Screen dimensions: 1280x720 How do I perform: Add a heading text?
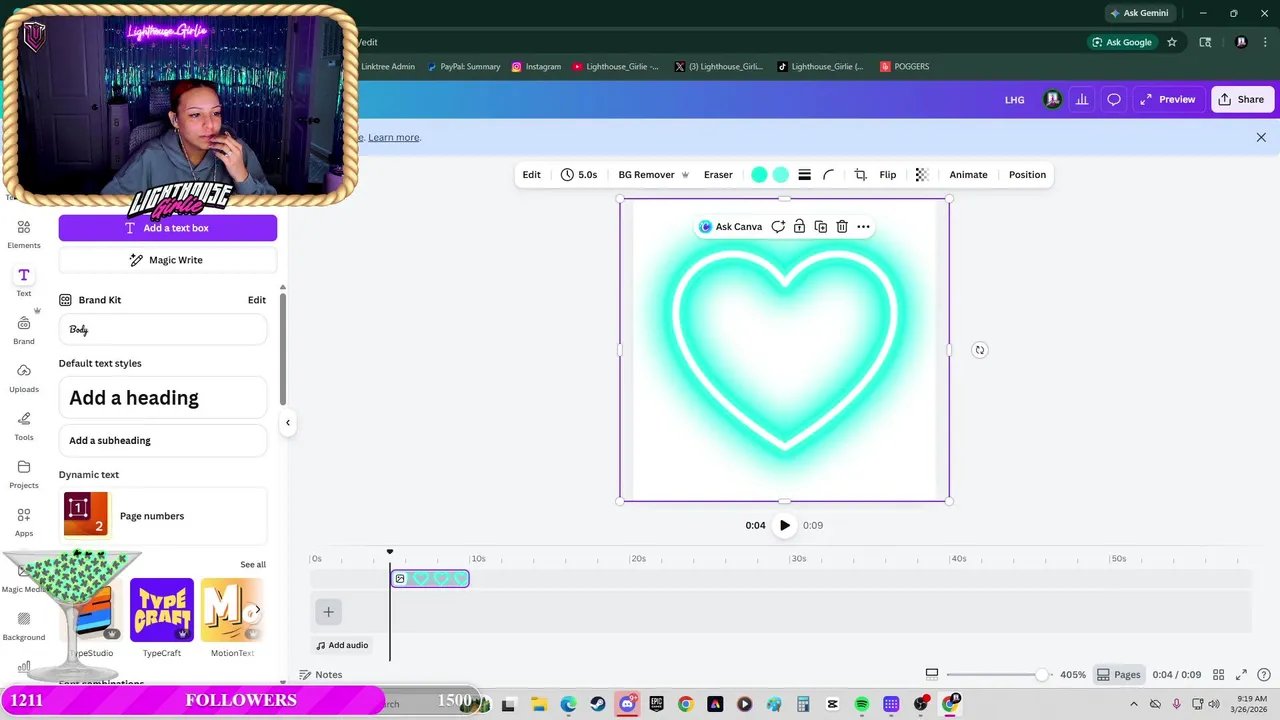click(163, 398)
